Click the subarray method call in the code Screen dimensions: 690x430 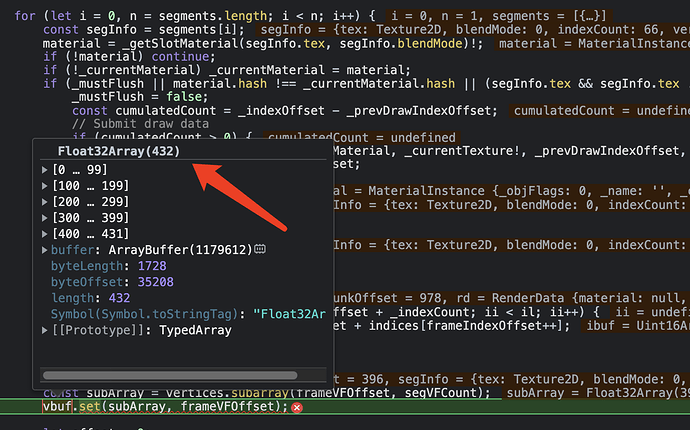point(260,393)
